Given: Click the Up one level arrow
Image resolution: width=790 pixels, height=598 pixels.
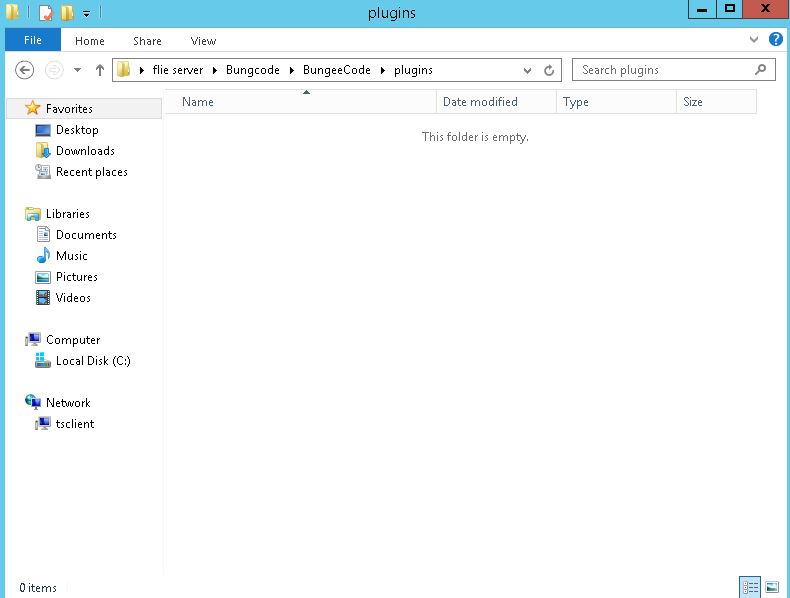Looking at the screenshot, I should coord(99,70).
